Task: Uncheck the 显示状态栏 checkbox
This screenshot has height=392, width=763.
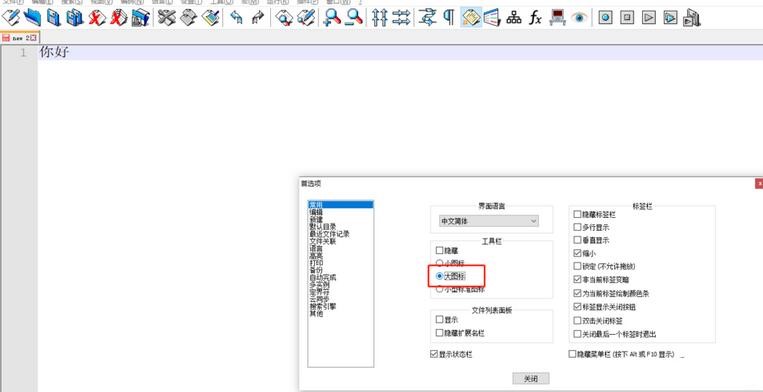Action: (x=434, y=354)
